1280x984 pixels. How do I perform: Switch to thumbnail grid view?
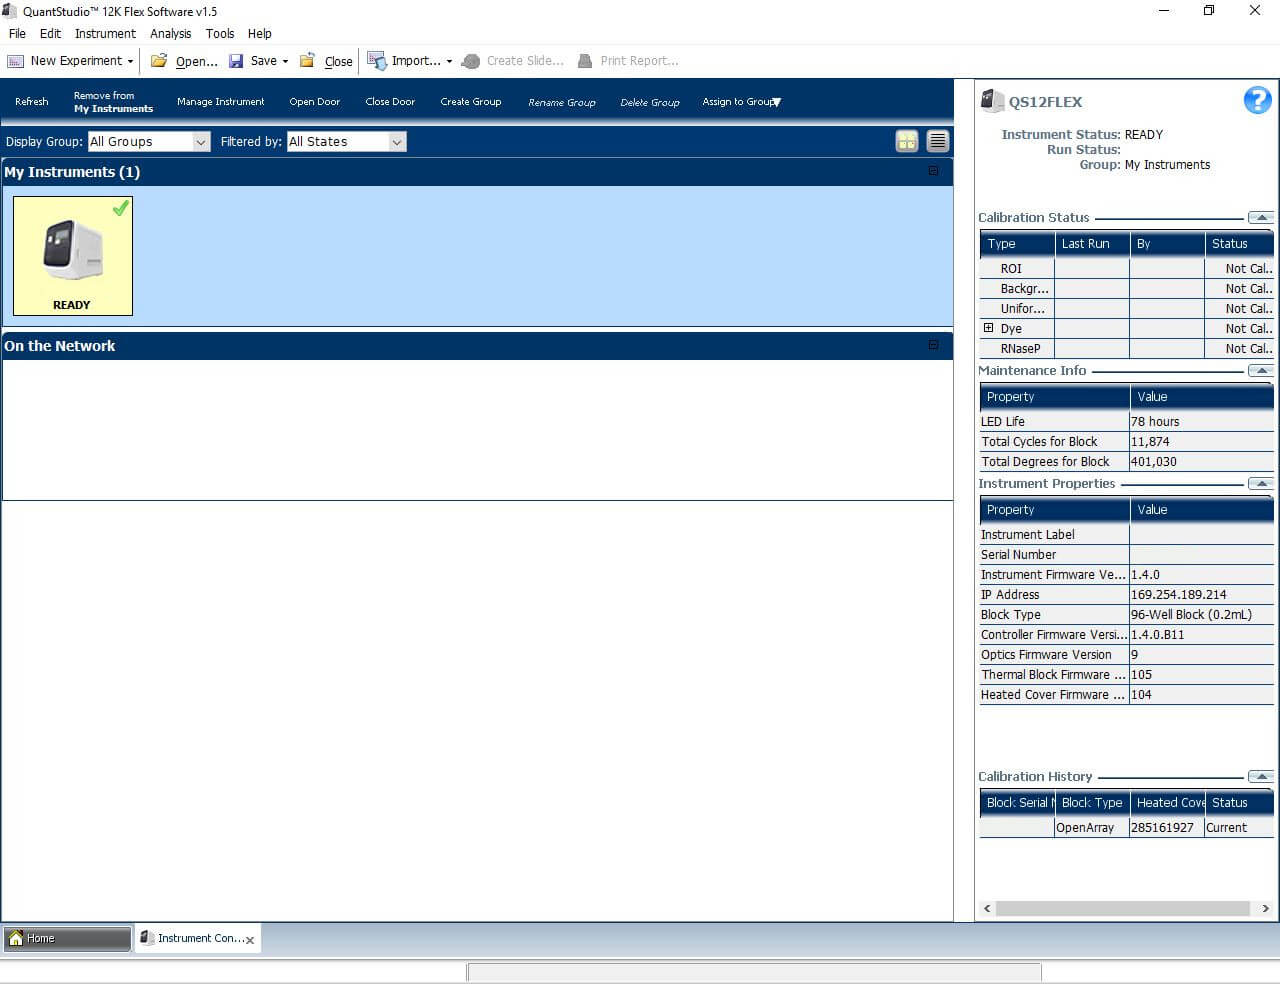pos(906,141)
